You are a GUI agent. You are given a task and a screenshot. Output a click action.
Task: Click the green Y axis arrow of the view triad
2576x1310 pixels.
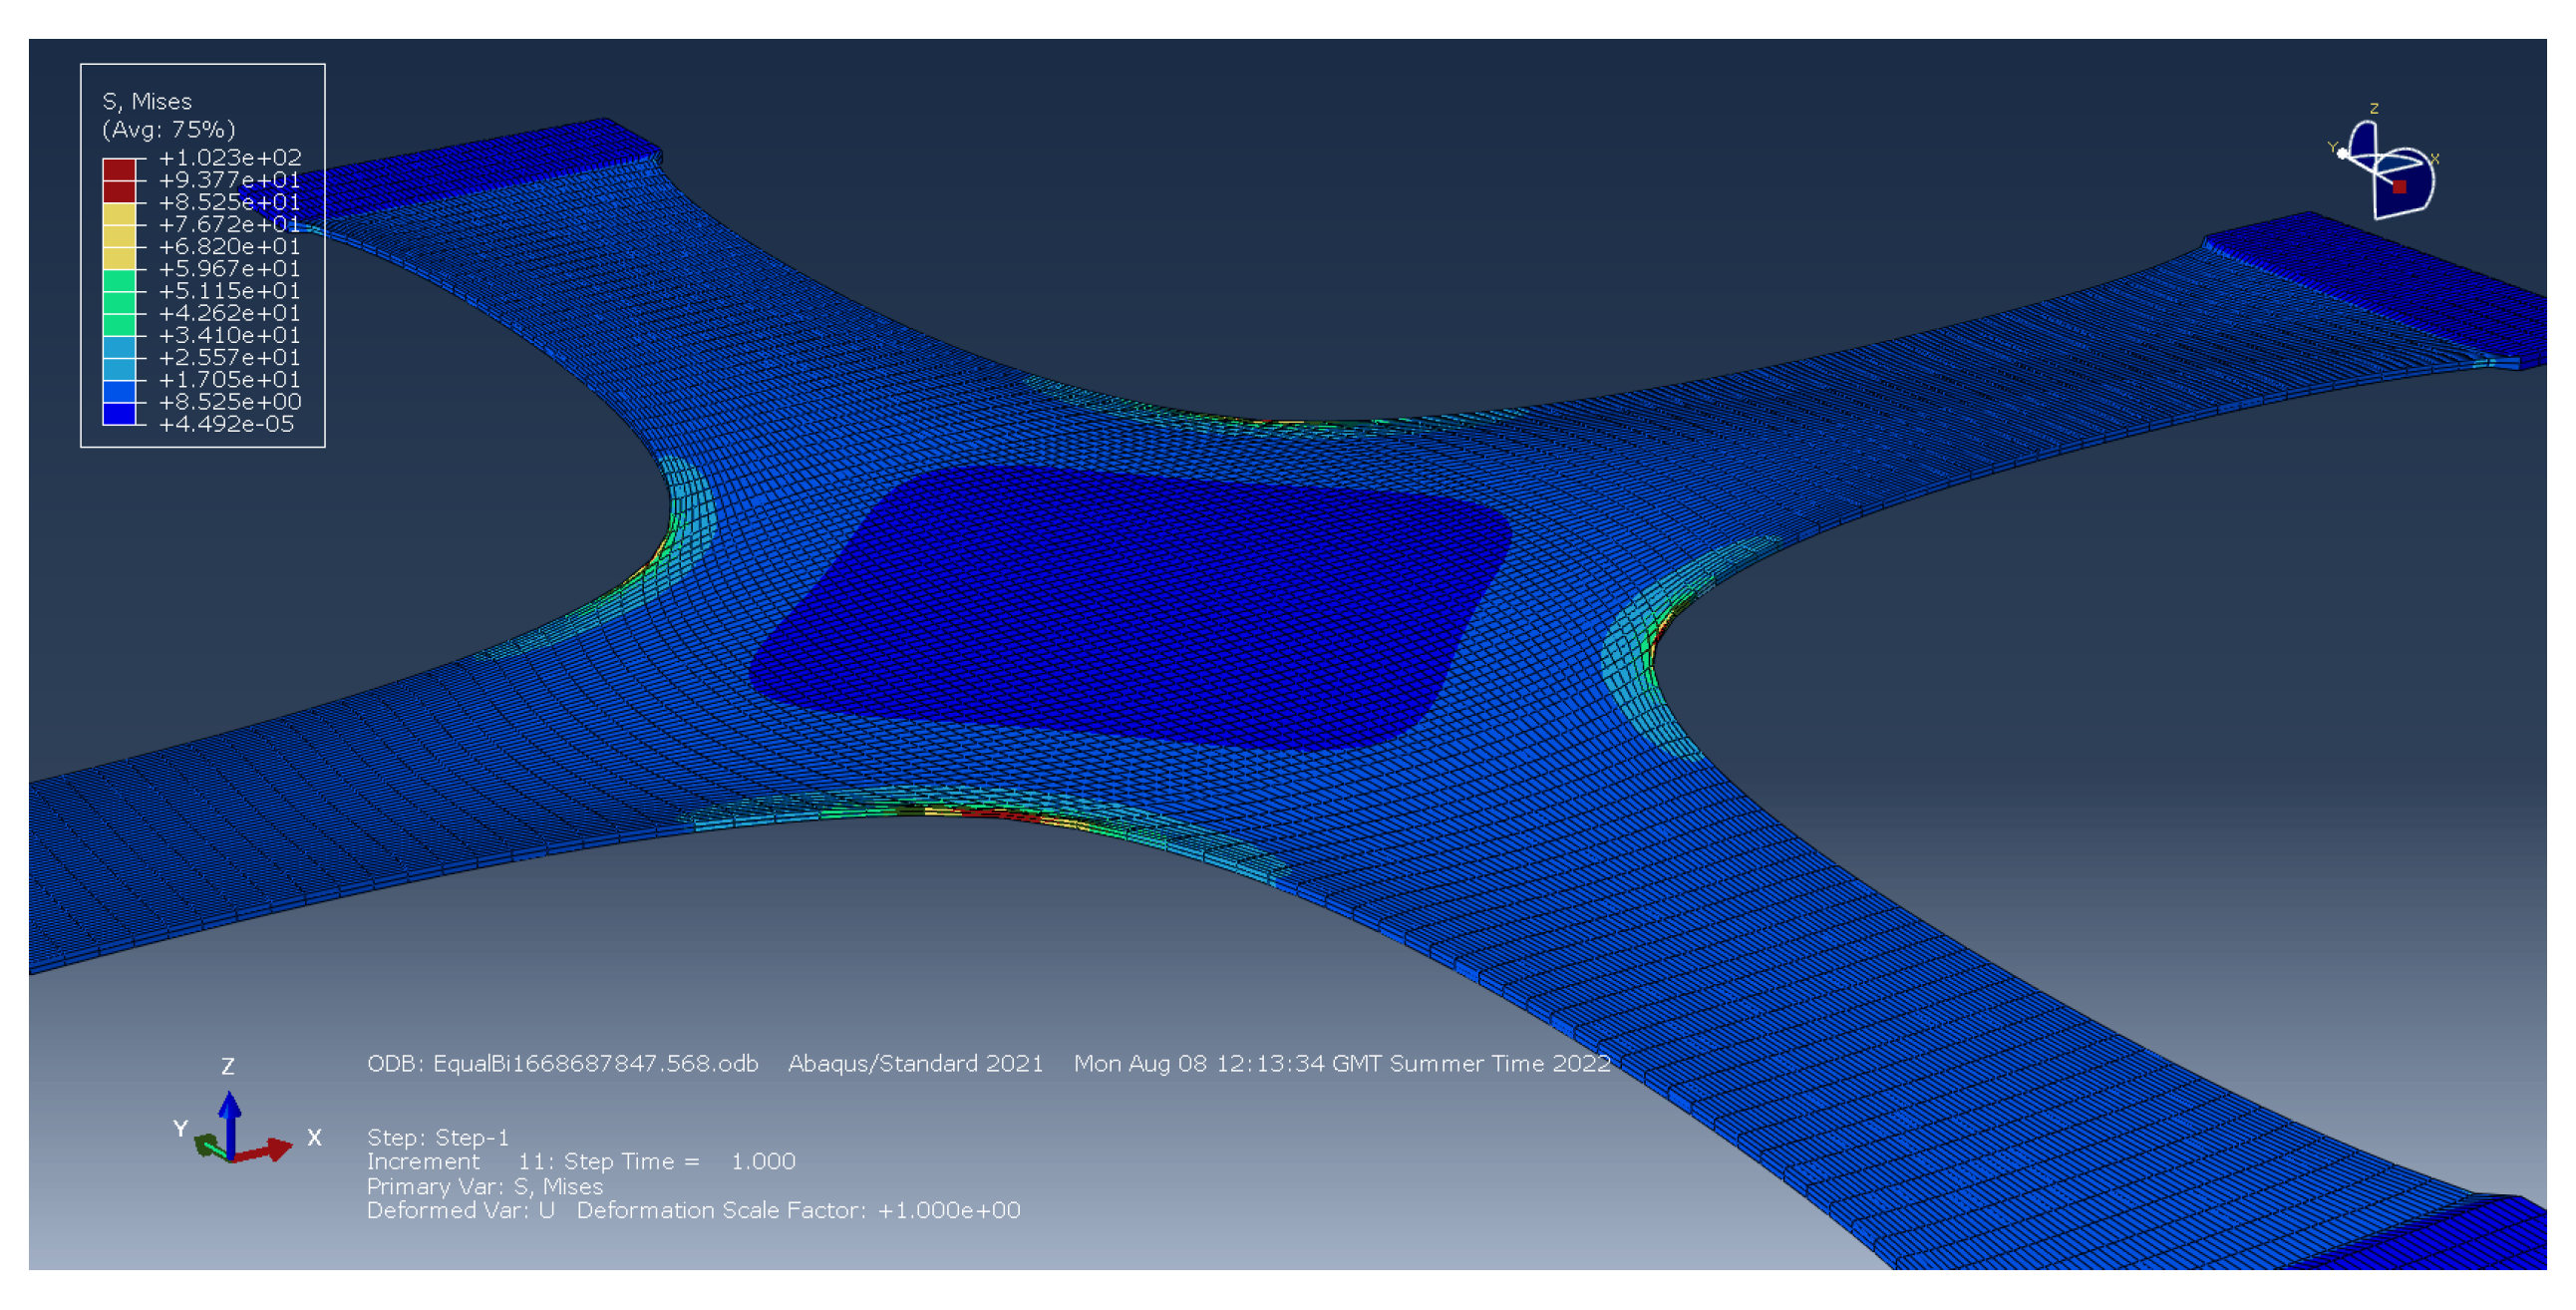click(208, 1146)
